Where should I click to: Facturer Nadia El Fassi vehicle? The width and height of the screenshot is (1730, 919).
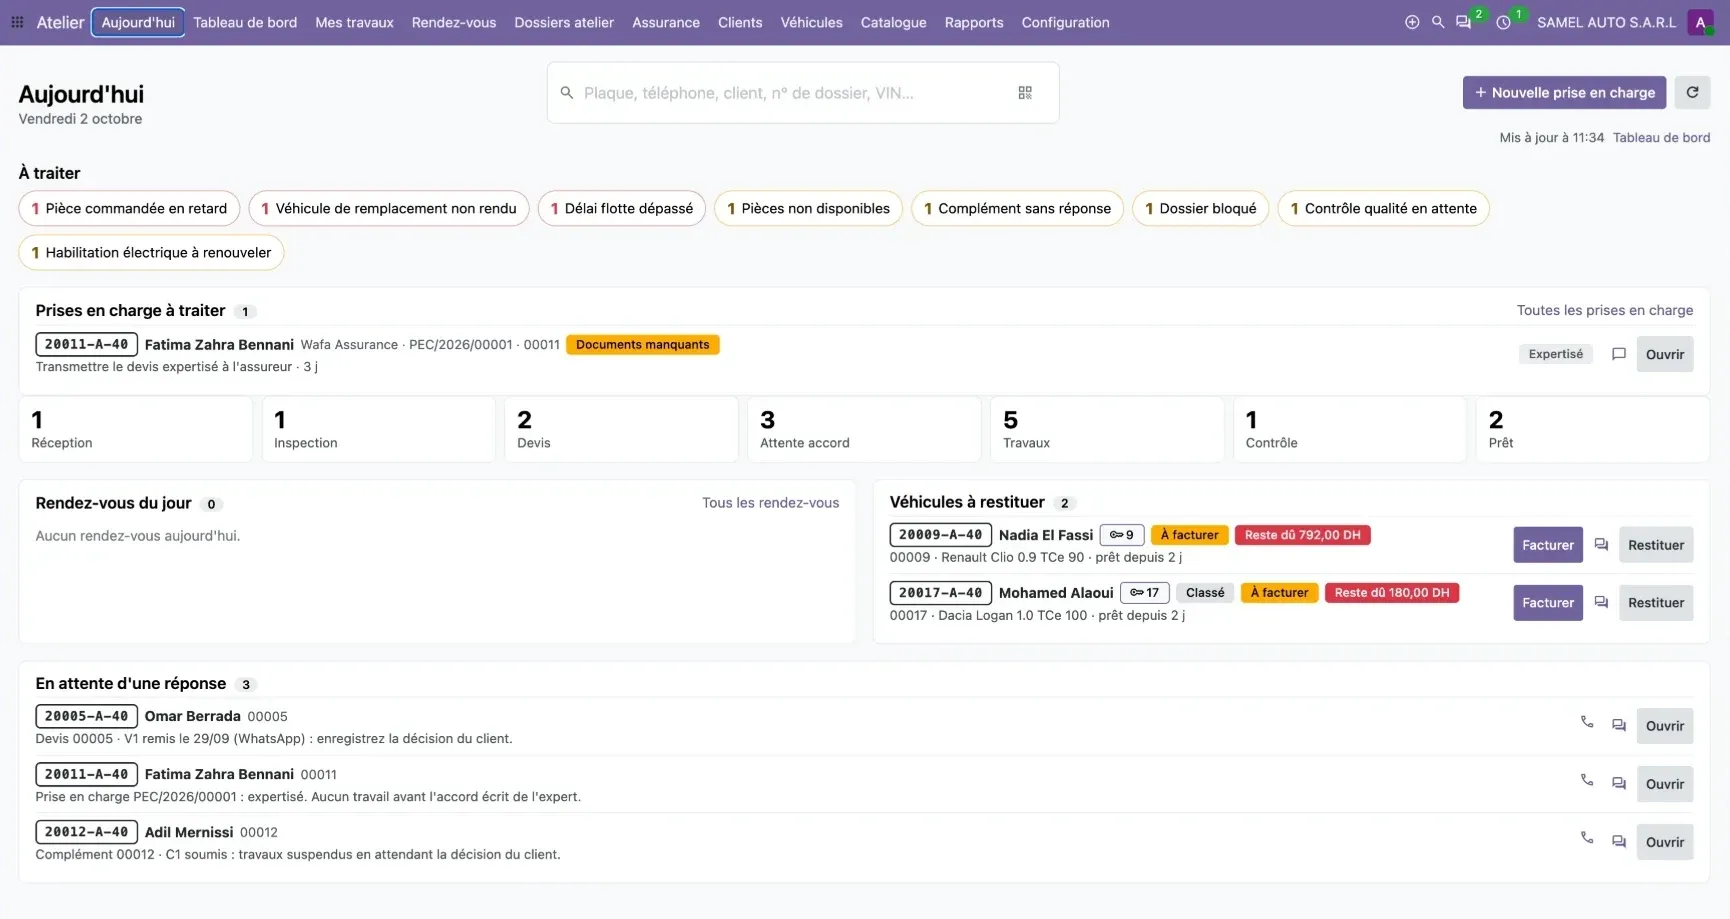[x=1548, y=545]
